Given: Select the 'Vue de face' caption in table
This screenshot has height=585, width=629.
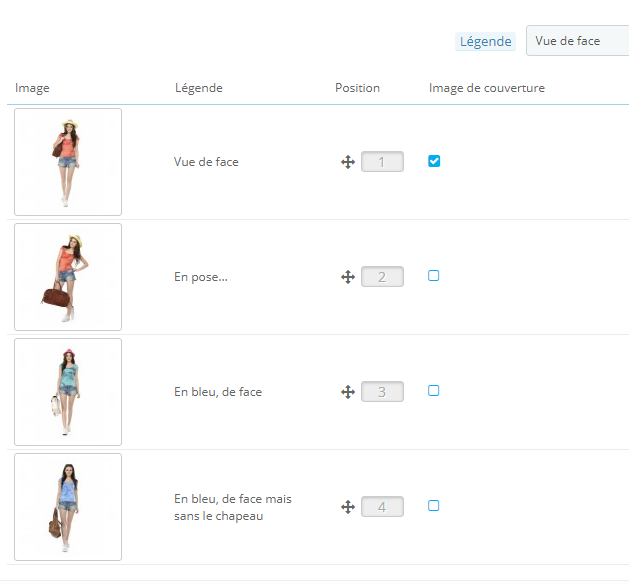Looking at the screenshot, I should point(206,162).
